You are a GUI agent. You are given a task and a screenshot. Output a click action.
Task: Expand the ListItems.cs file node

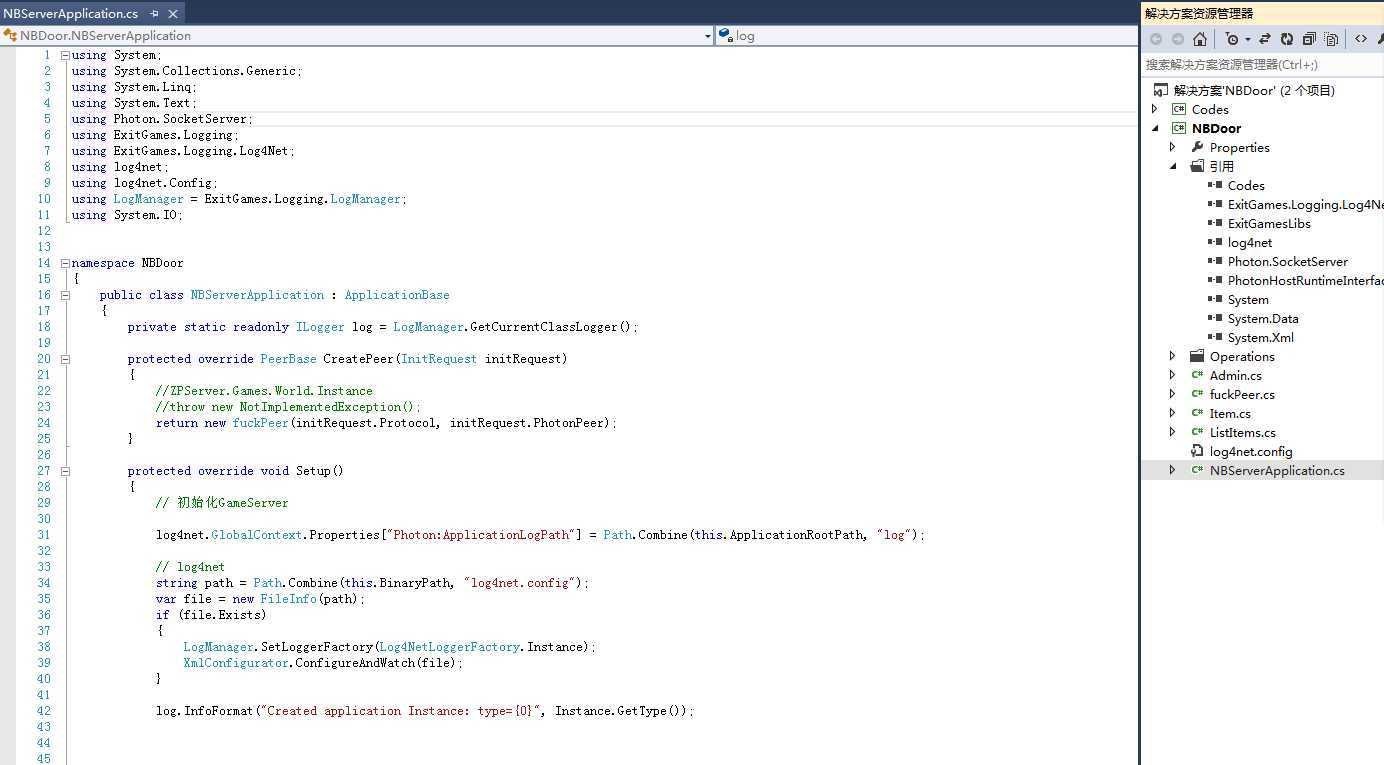1173,432
